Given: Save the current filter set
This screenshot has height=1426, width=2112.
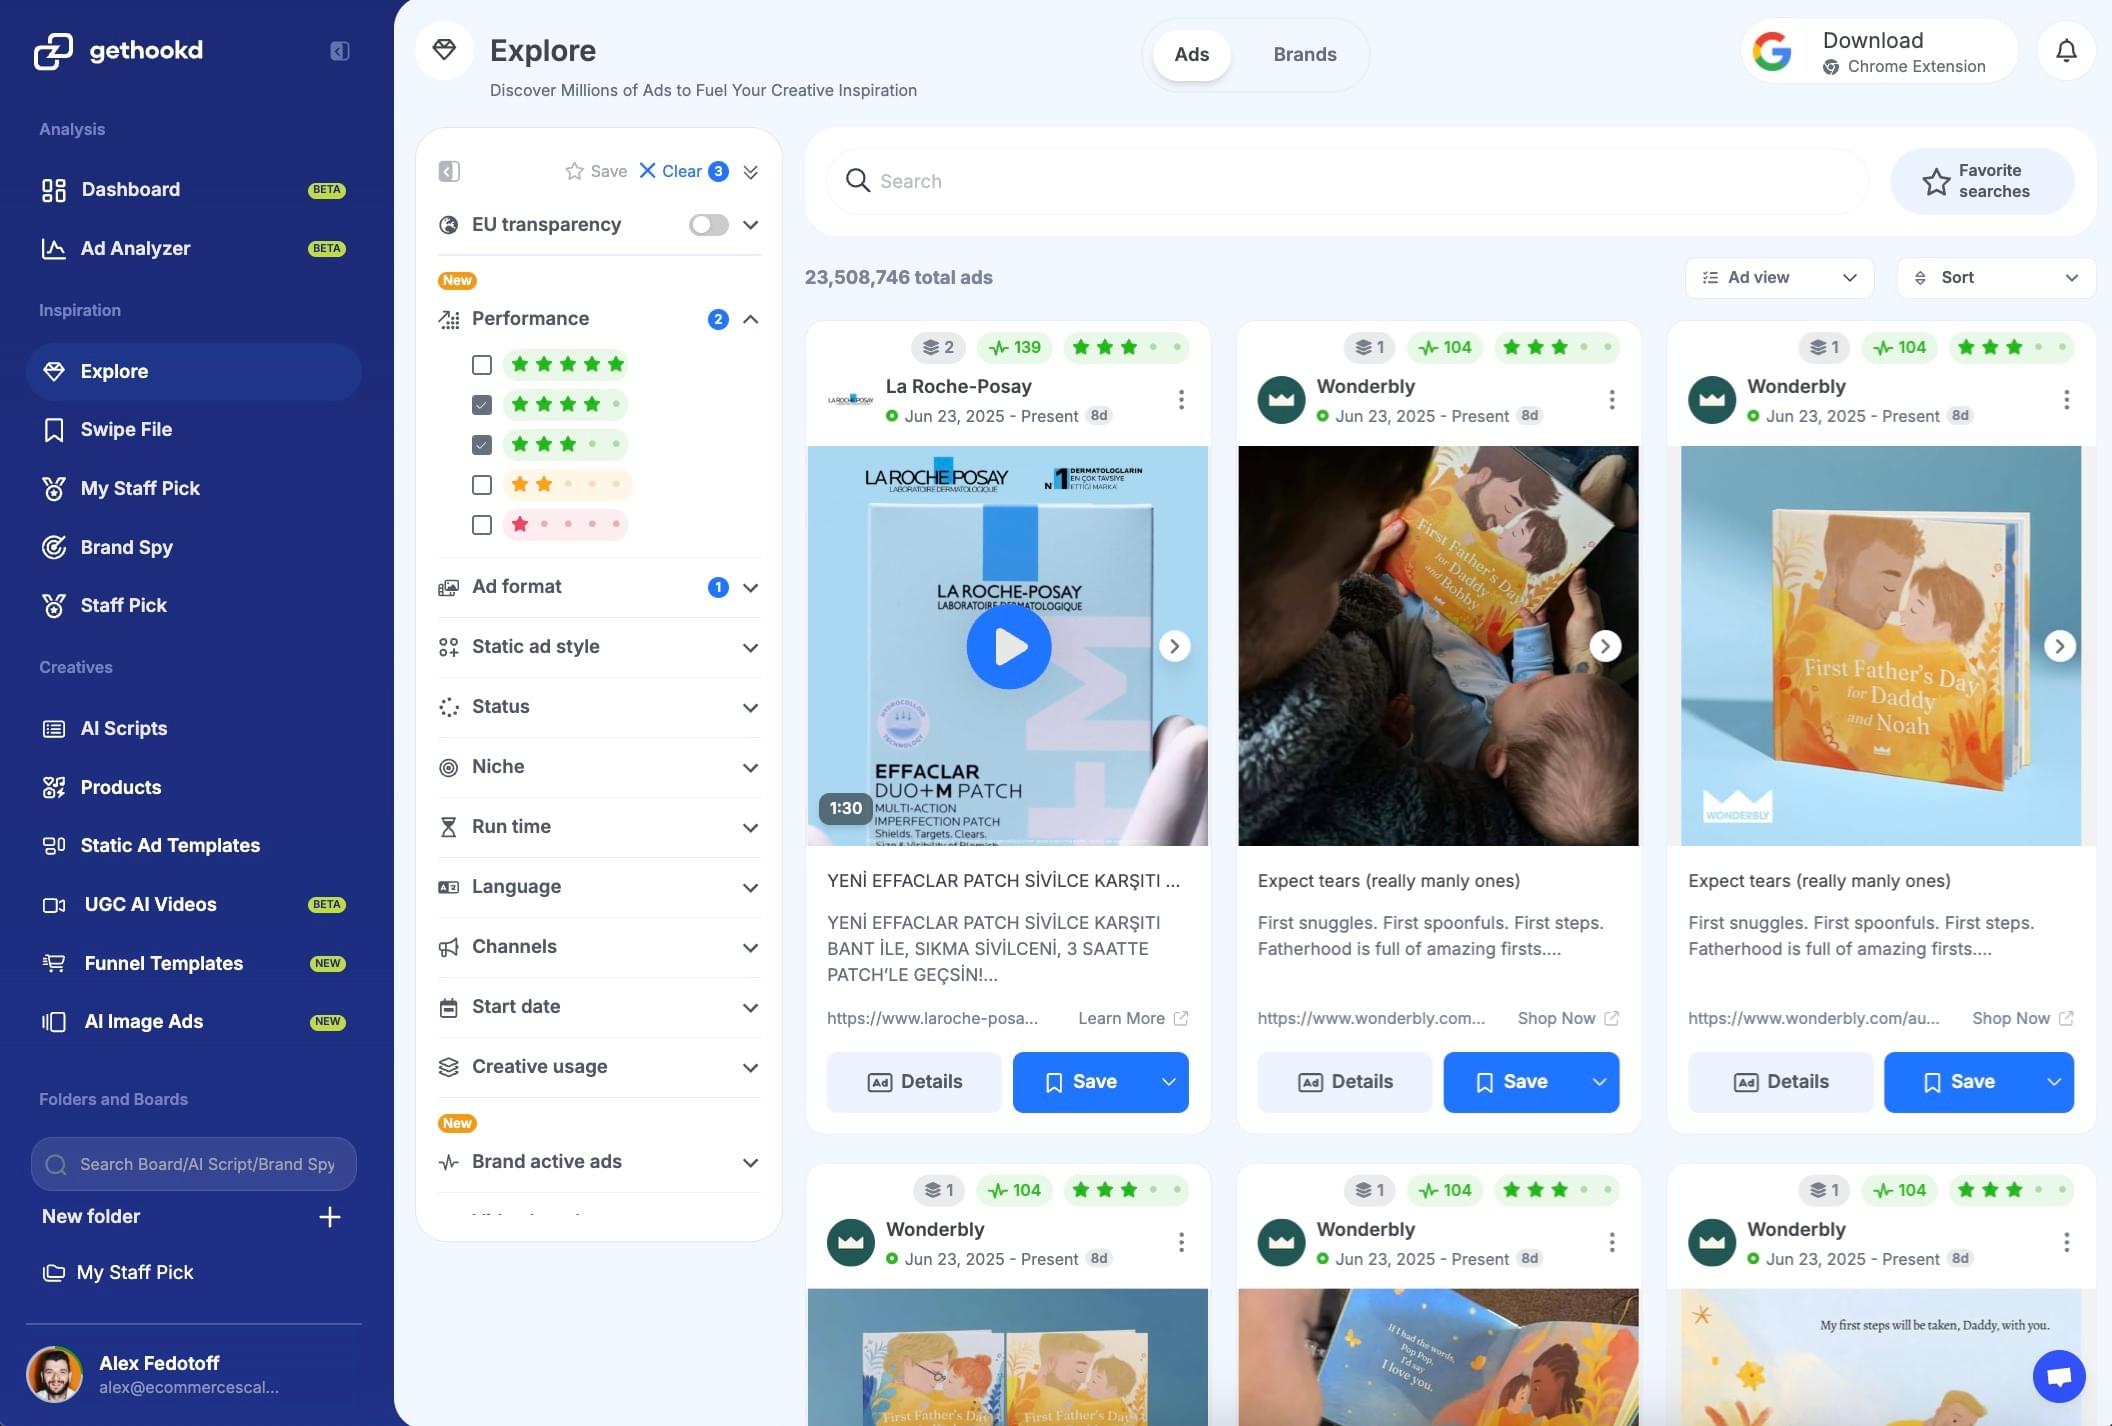Looking at the screenshot, I should (x=596, y=171).
